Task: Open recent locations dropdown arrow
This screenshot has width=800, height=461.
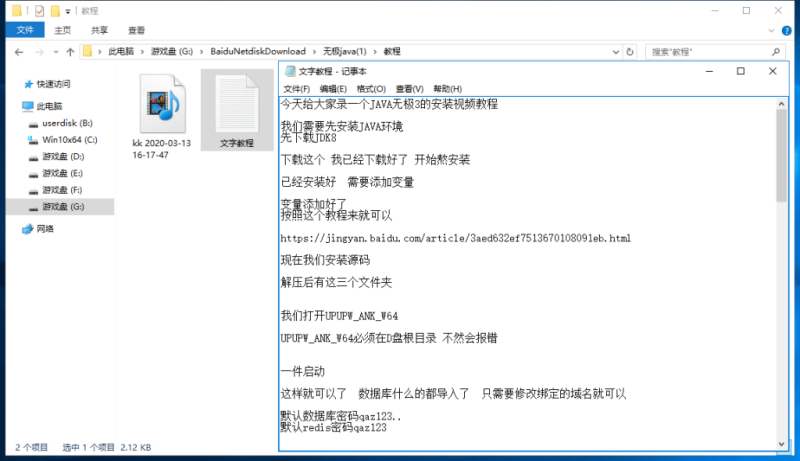Action: (56, 52)
